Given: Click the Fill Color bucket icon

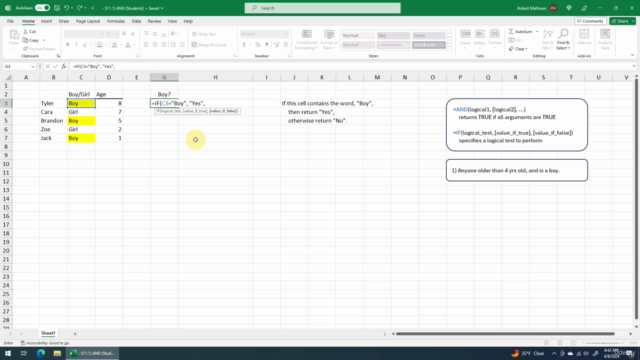Looking at the screenshot, I should tap(115, 45).
